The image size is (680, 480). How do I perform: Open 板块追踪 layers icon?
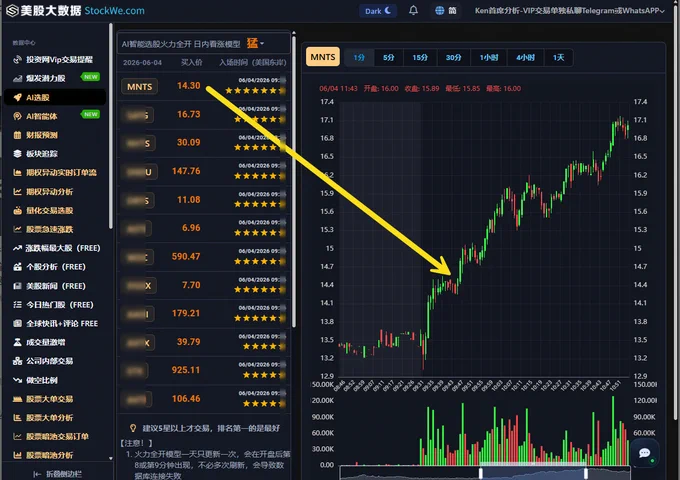[x=17, y=154]
